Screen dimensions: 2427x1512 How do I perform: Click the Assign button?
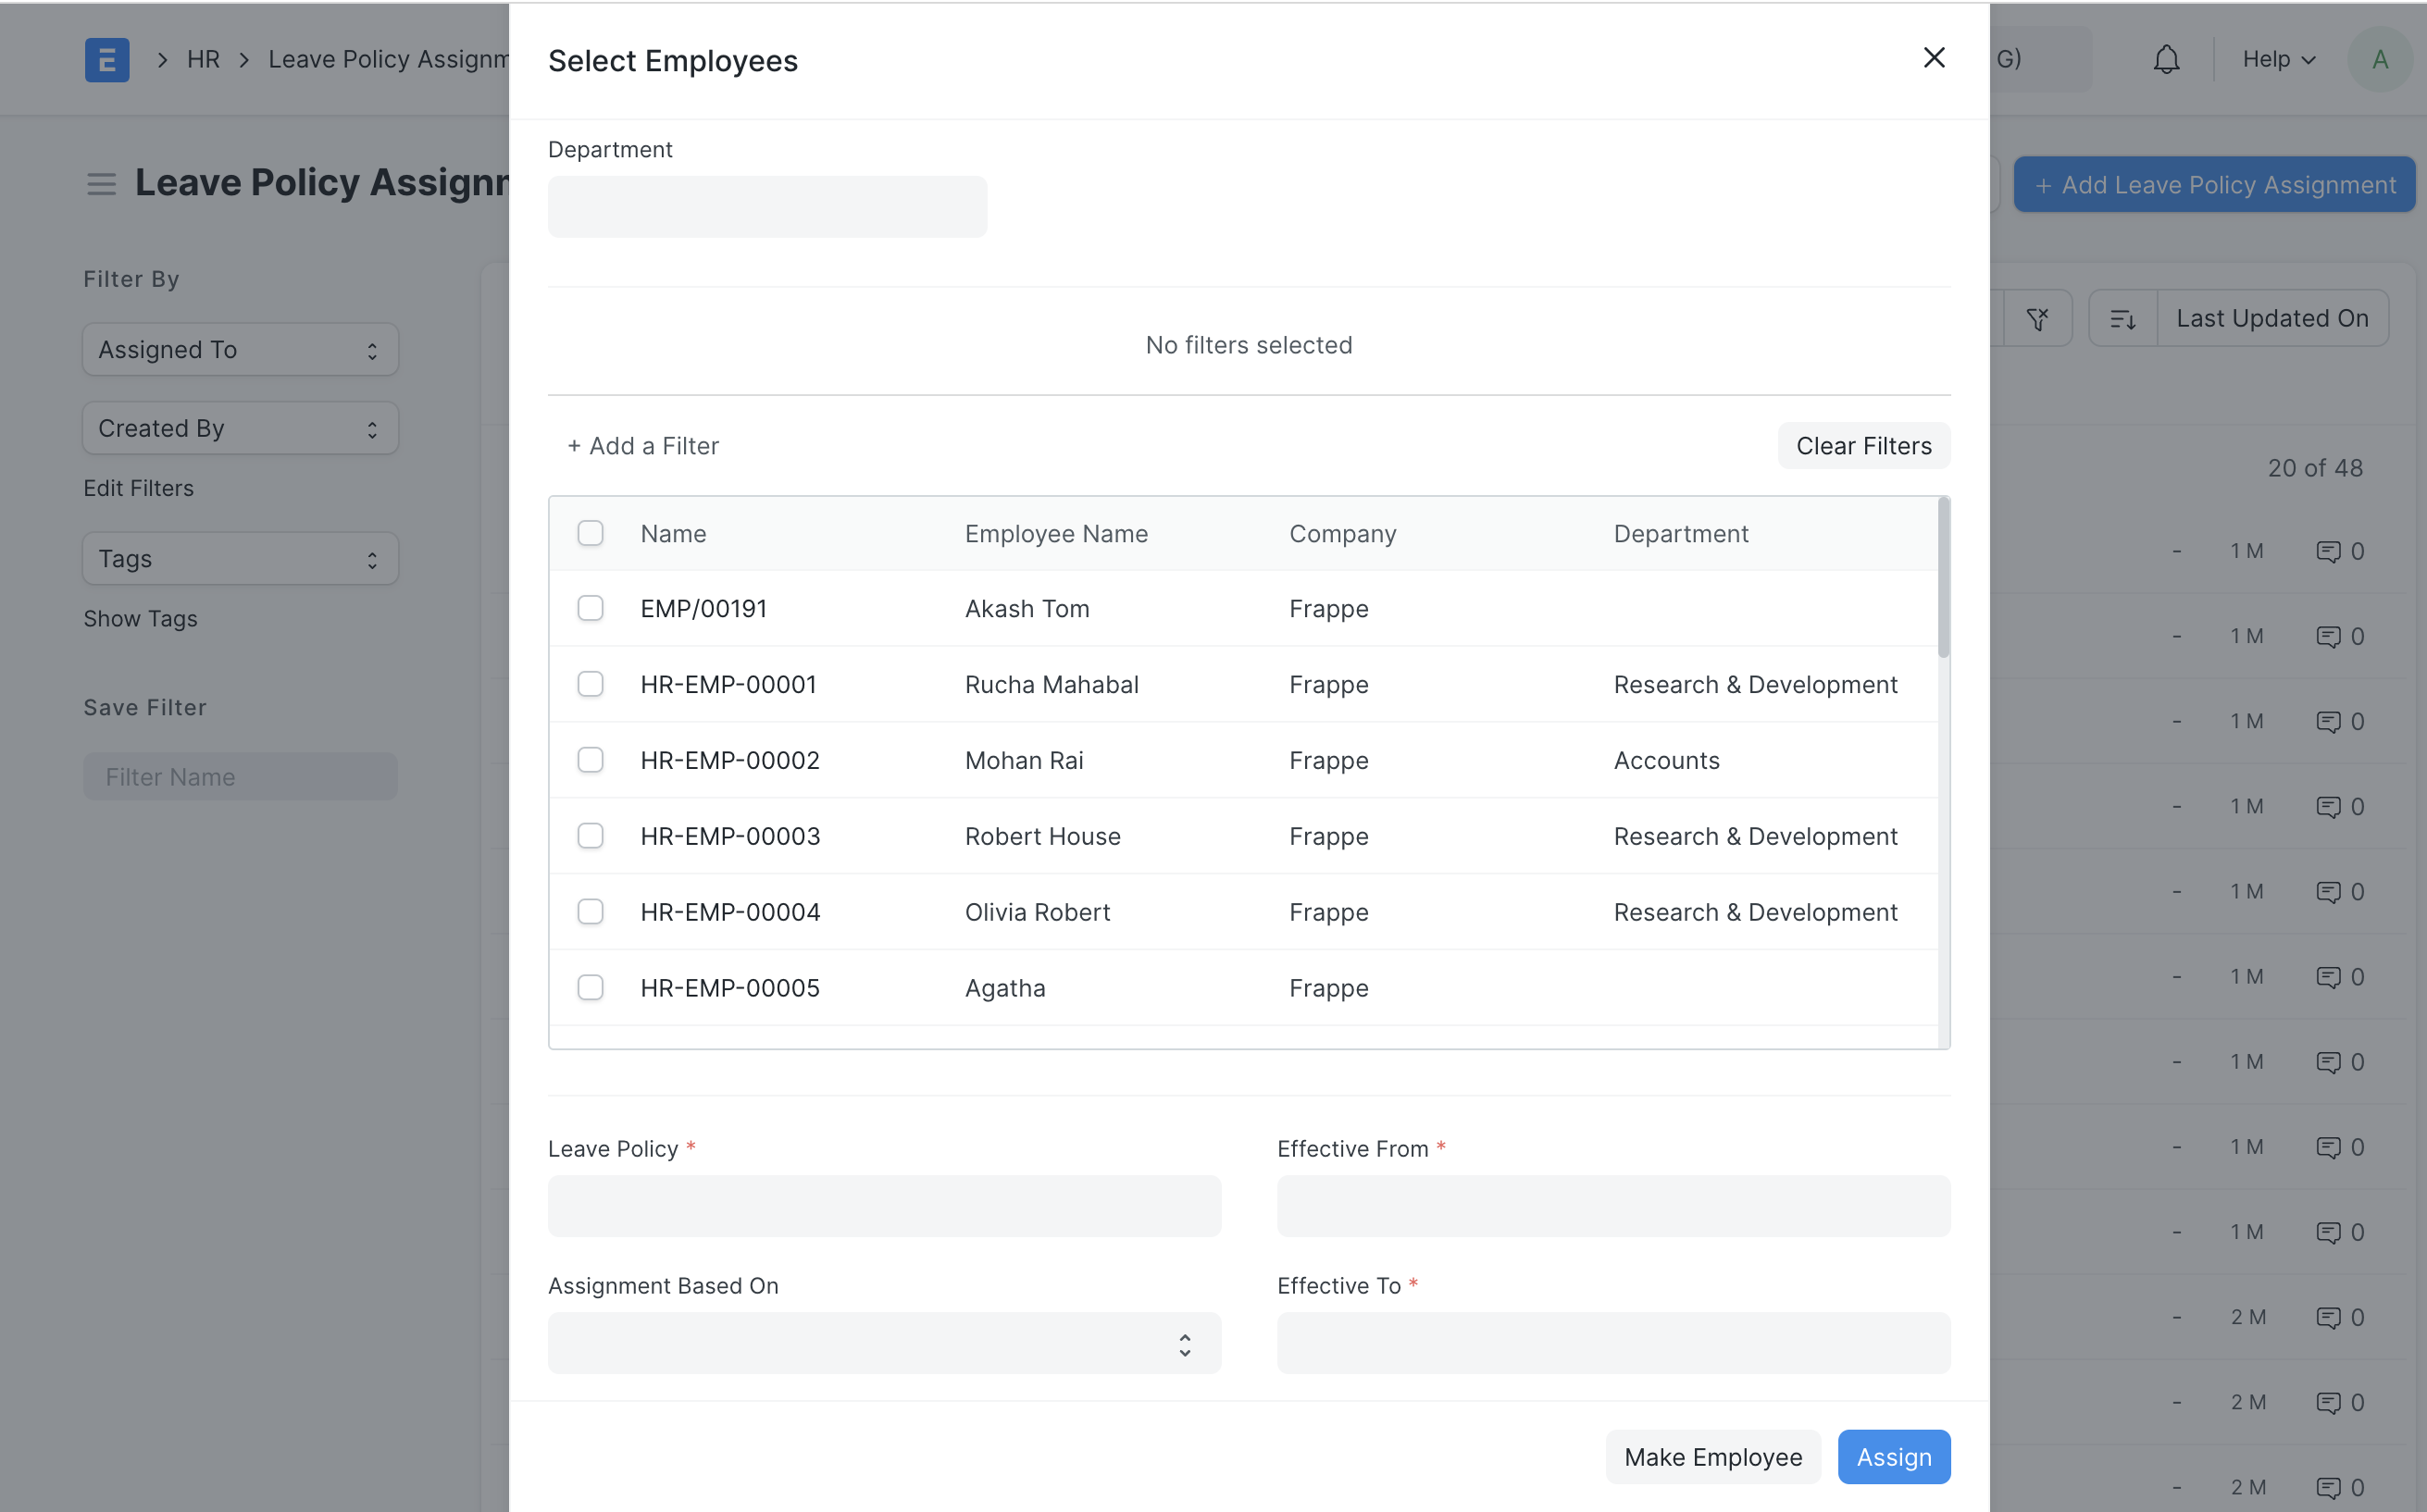click(1893, 1457)
